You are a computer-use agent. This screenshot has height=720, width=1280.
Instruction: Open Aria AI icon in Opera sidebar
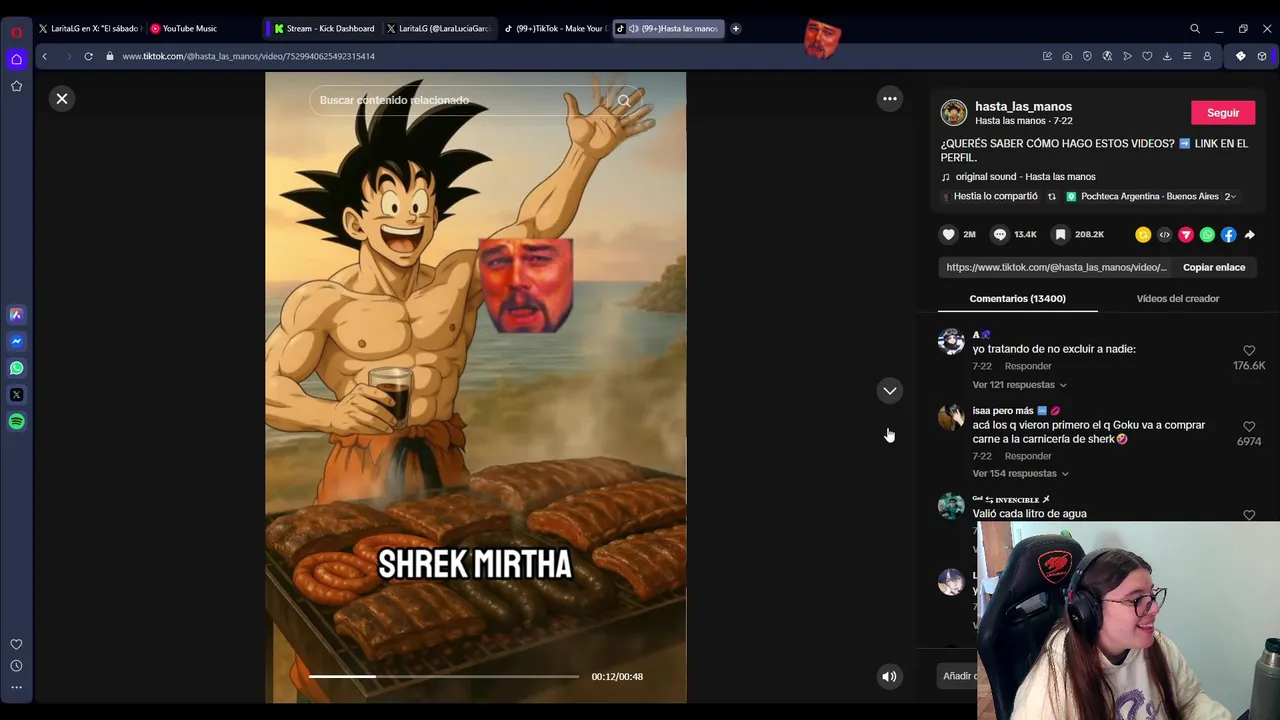[16, 314]
